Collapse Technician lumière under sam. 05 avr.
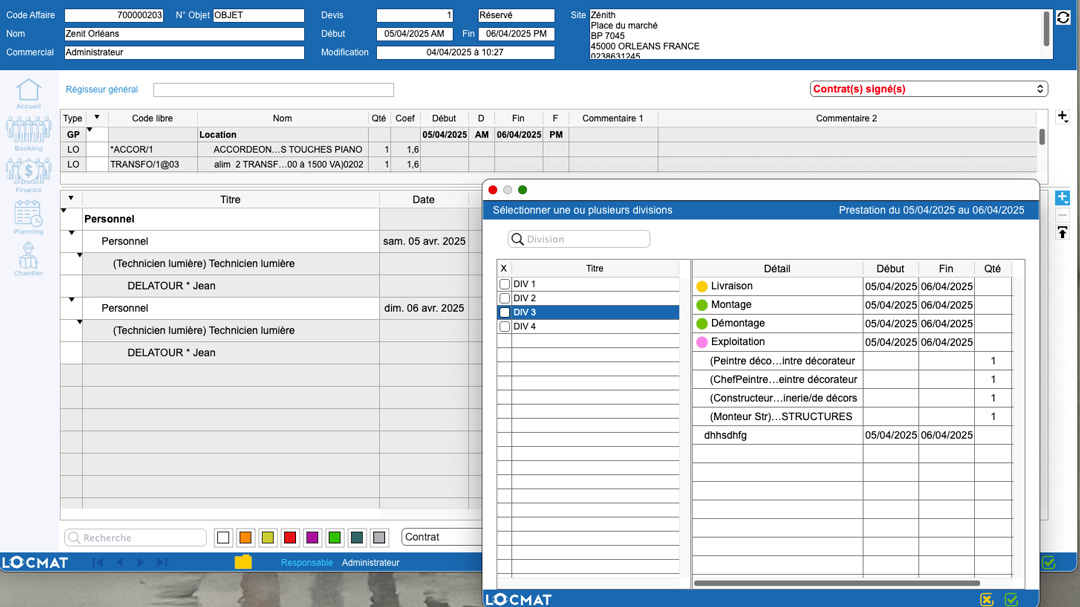Screen dimensions: 1080x607 coord(80,256)
